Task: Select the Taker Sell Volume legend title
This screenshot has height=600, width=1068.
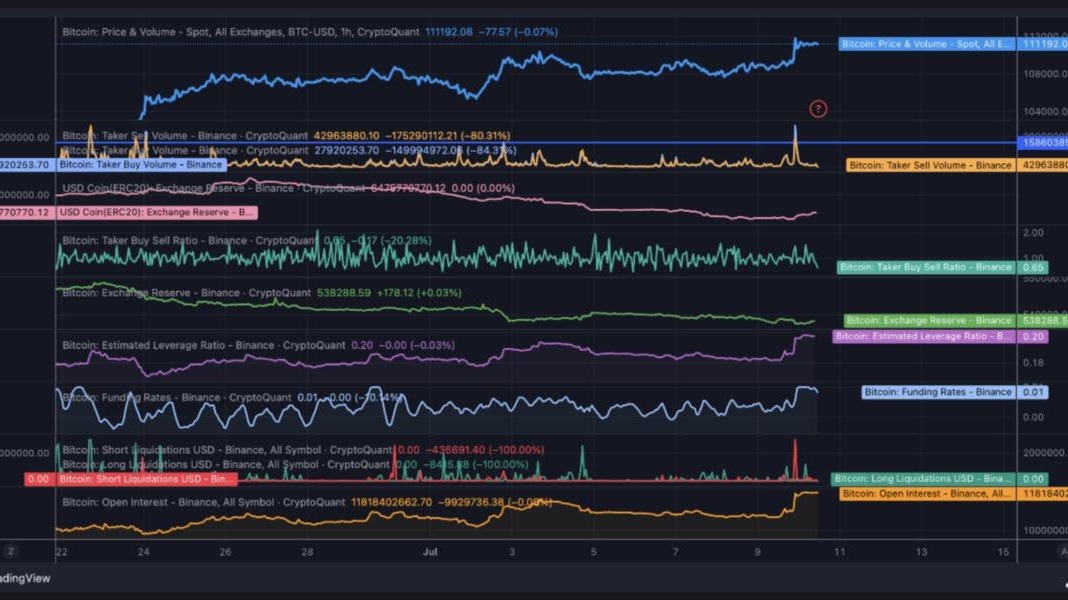Action: (185, 136)
